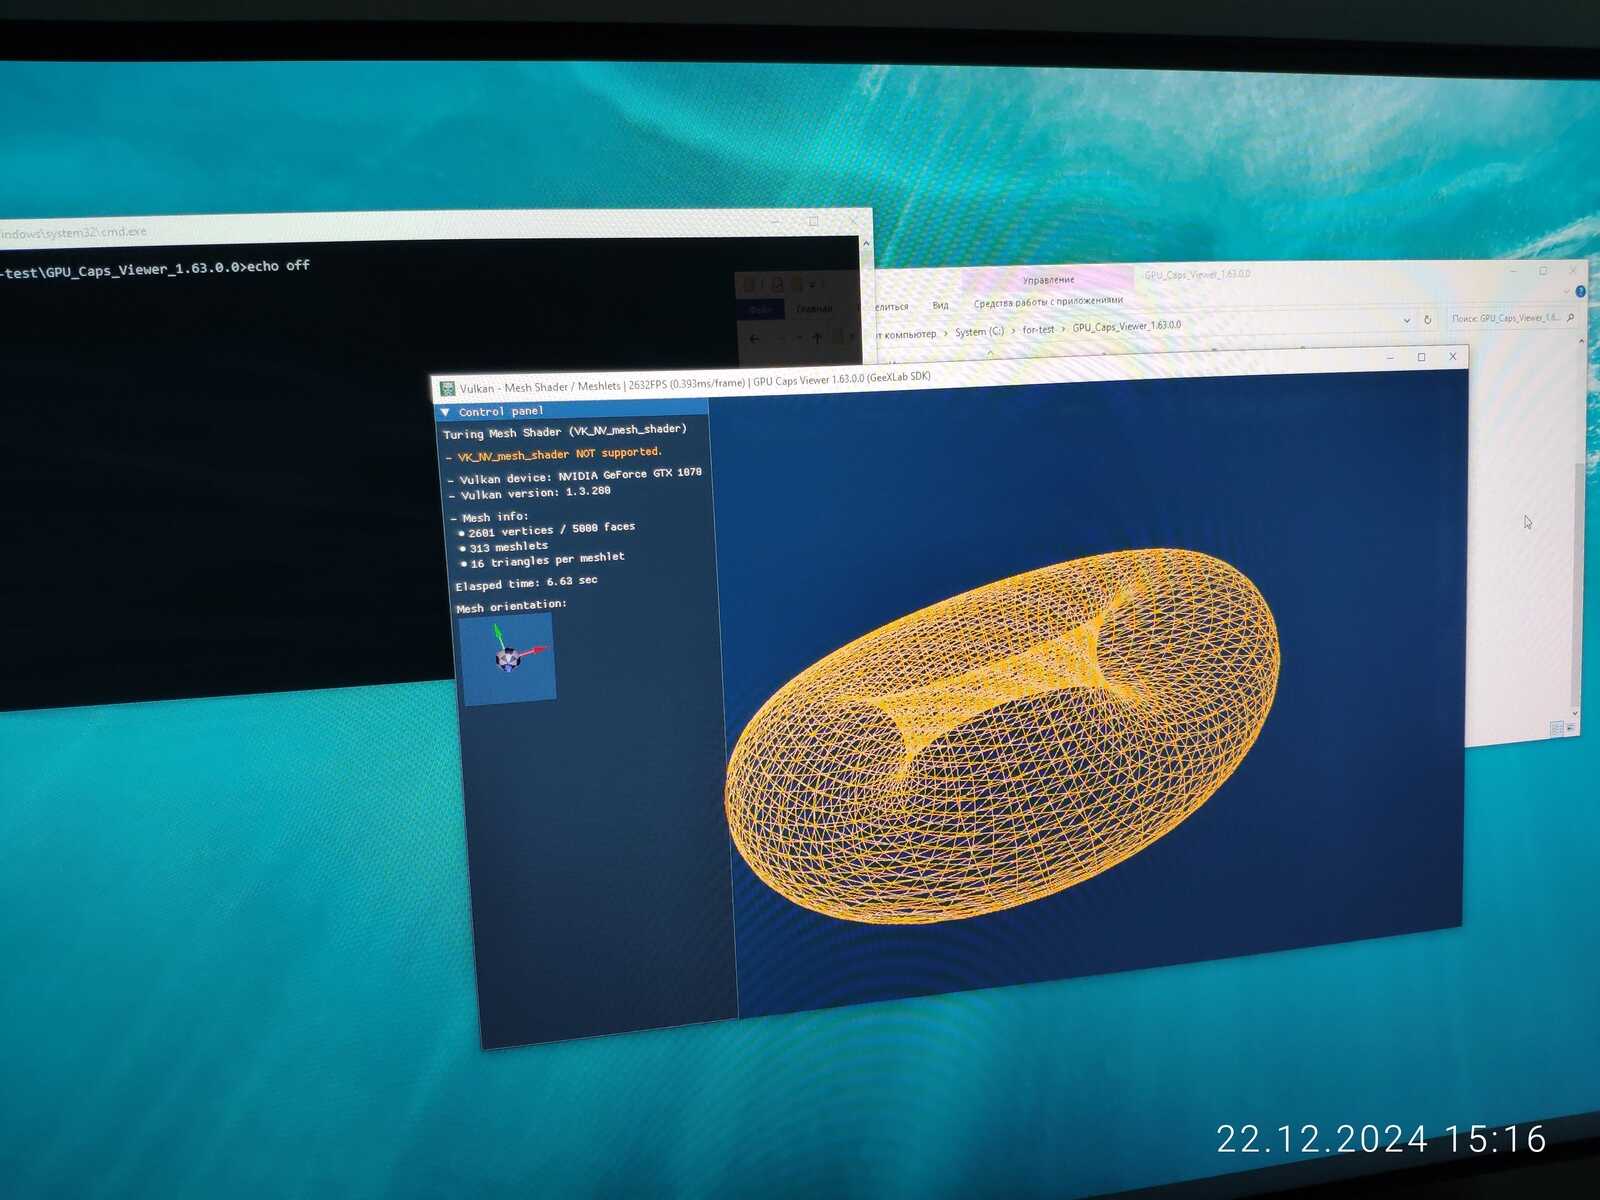Image resolution: width=1600 pixels, height=1200 pixels.
Task: Open Explorer help (blue question mark)
Action: click(1581, 291)
